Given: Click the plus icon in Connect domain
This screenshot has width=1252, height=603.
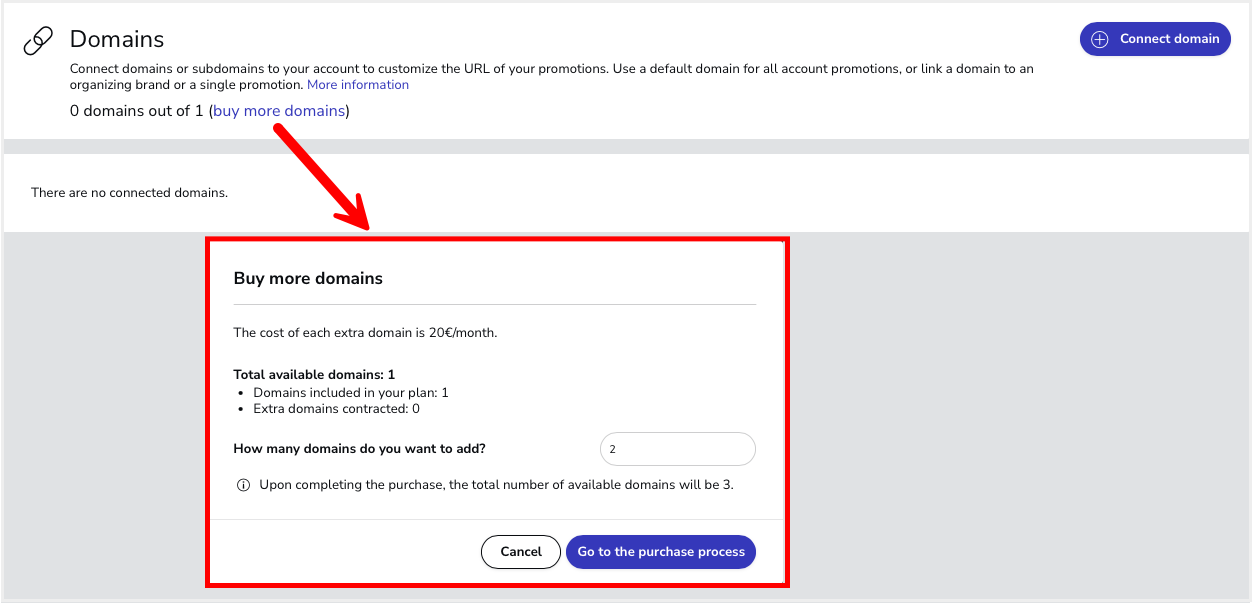Looking at the screenshot, I should pyautogui.click(x=1100, y=39).
